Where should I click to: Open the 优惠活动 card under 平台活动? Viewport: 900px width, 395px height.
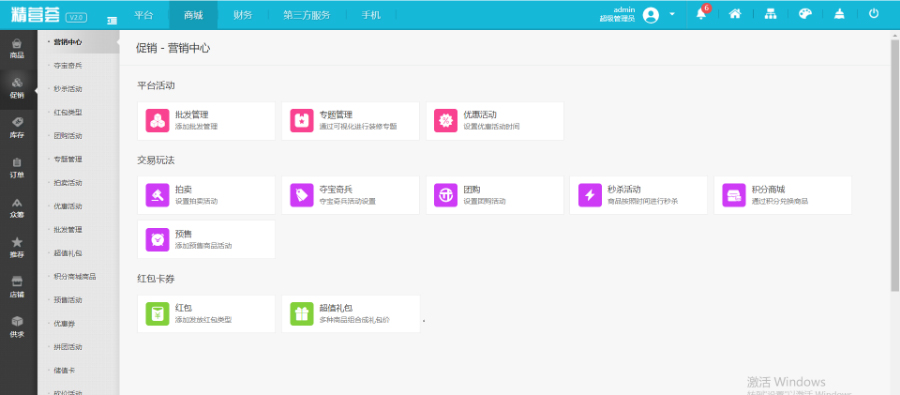[495, 121]
